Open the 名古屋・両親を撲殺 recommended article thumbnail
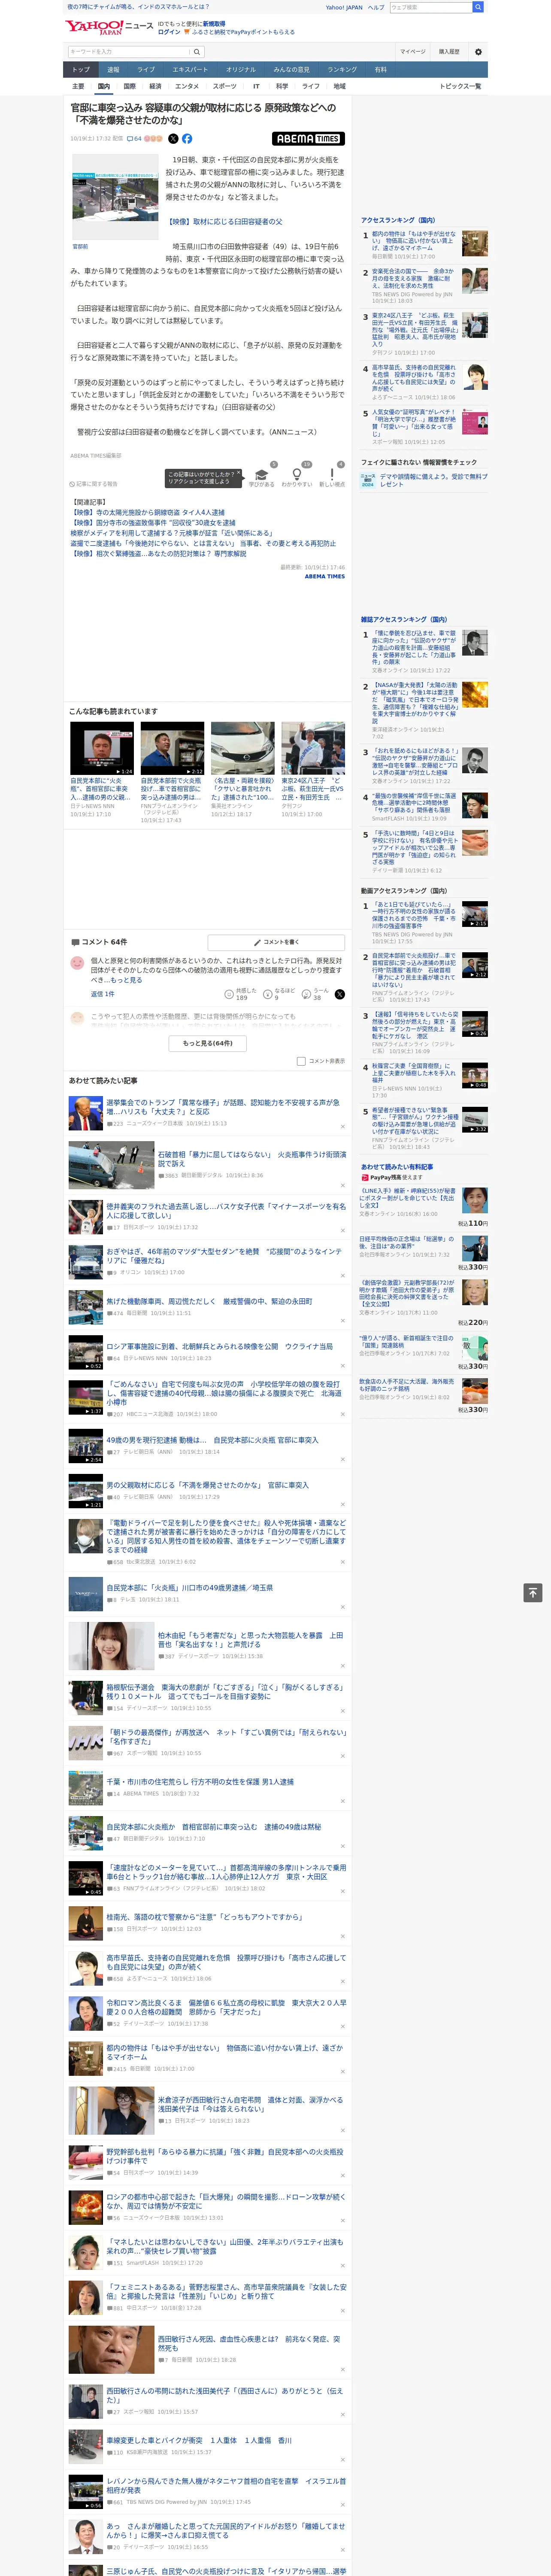 (242, 748)
